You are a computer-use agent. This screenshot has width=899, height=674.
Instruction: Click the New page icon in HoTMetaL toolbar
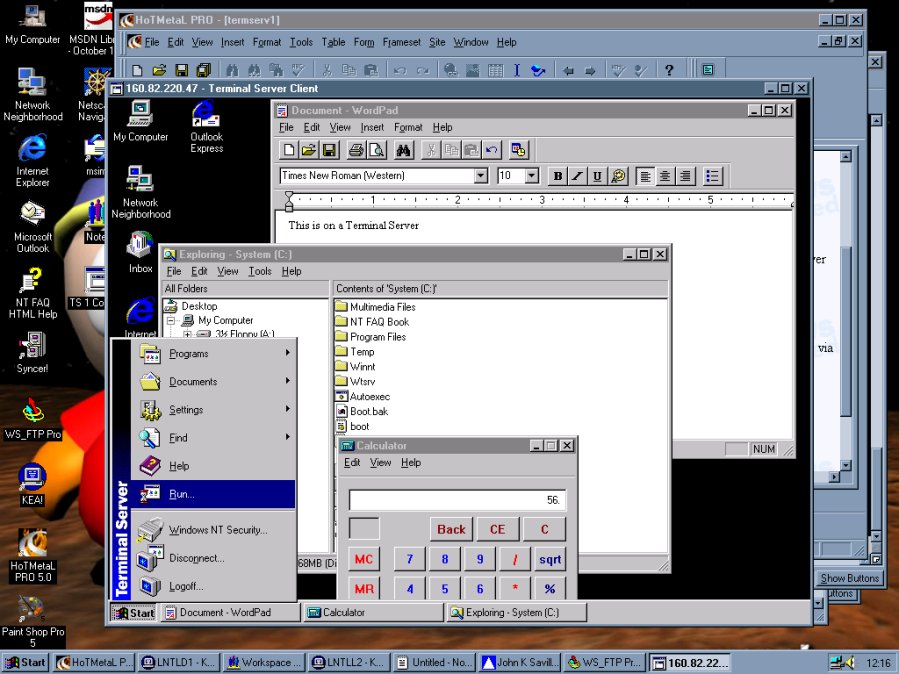point(137,70)
